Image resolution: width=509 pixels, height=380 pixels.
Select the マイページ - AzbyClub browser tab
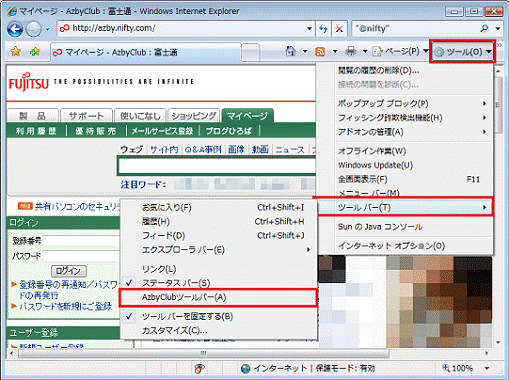145,52
